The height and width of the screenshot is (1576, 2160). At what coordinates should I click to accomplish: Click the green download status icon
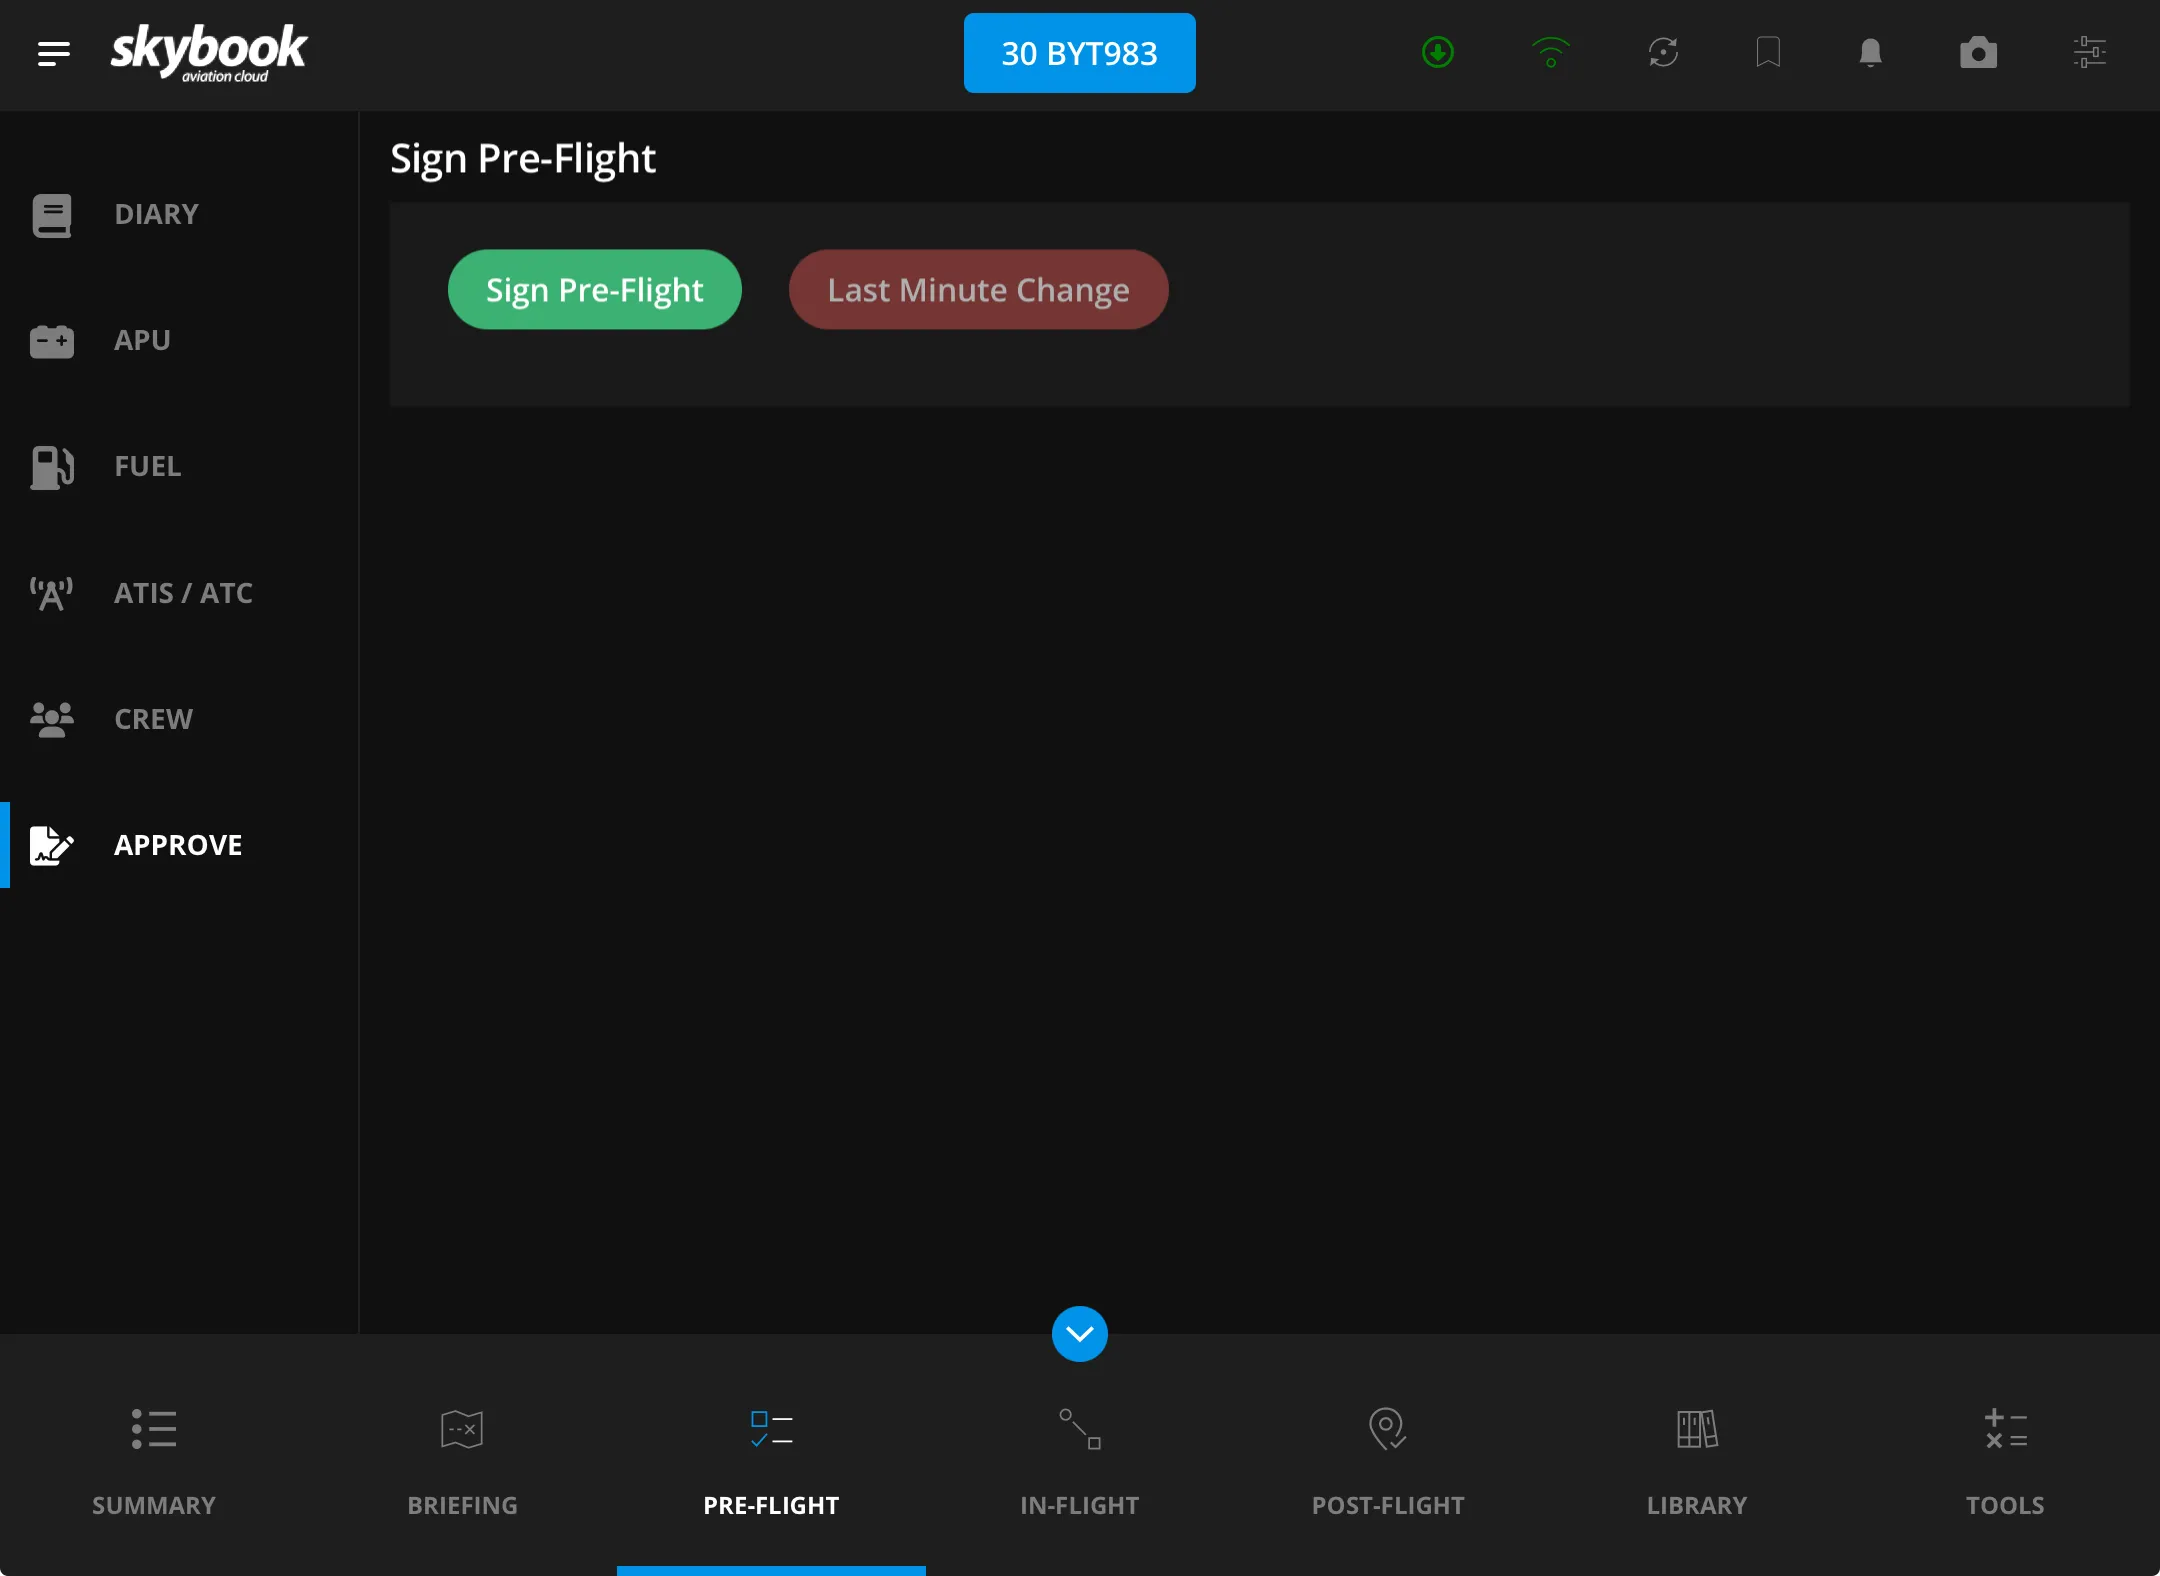tap(1437, 52)
